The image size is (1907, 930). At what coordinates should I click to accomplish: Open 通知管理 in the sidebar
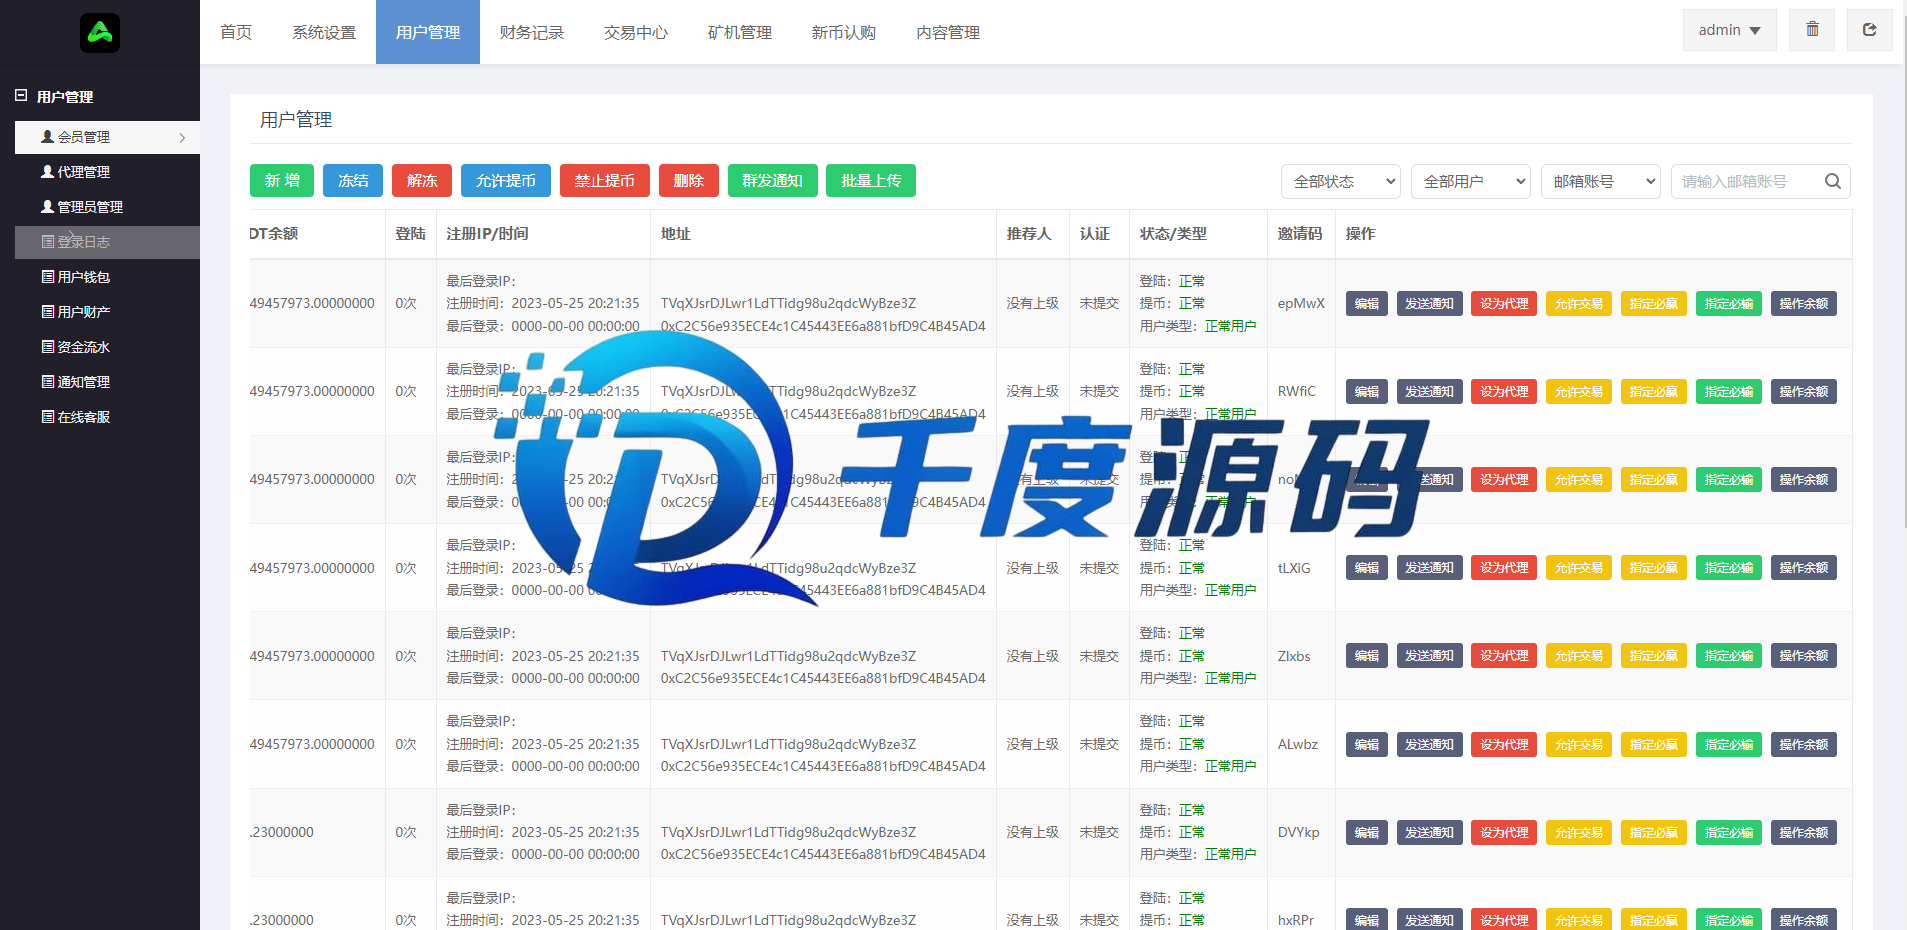[108, 382]
